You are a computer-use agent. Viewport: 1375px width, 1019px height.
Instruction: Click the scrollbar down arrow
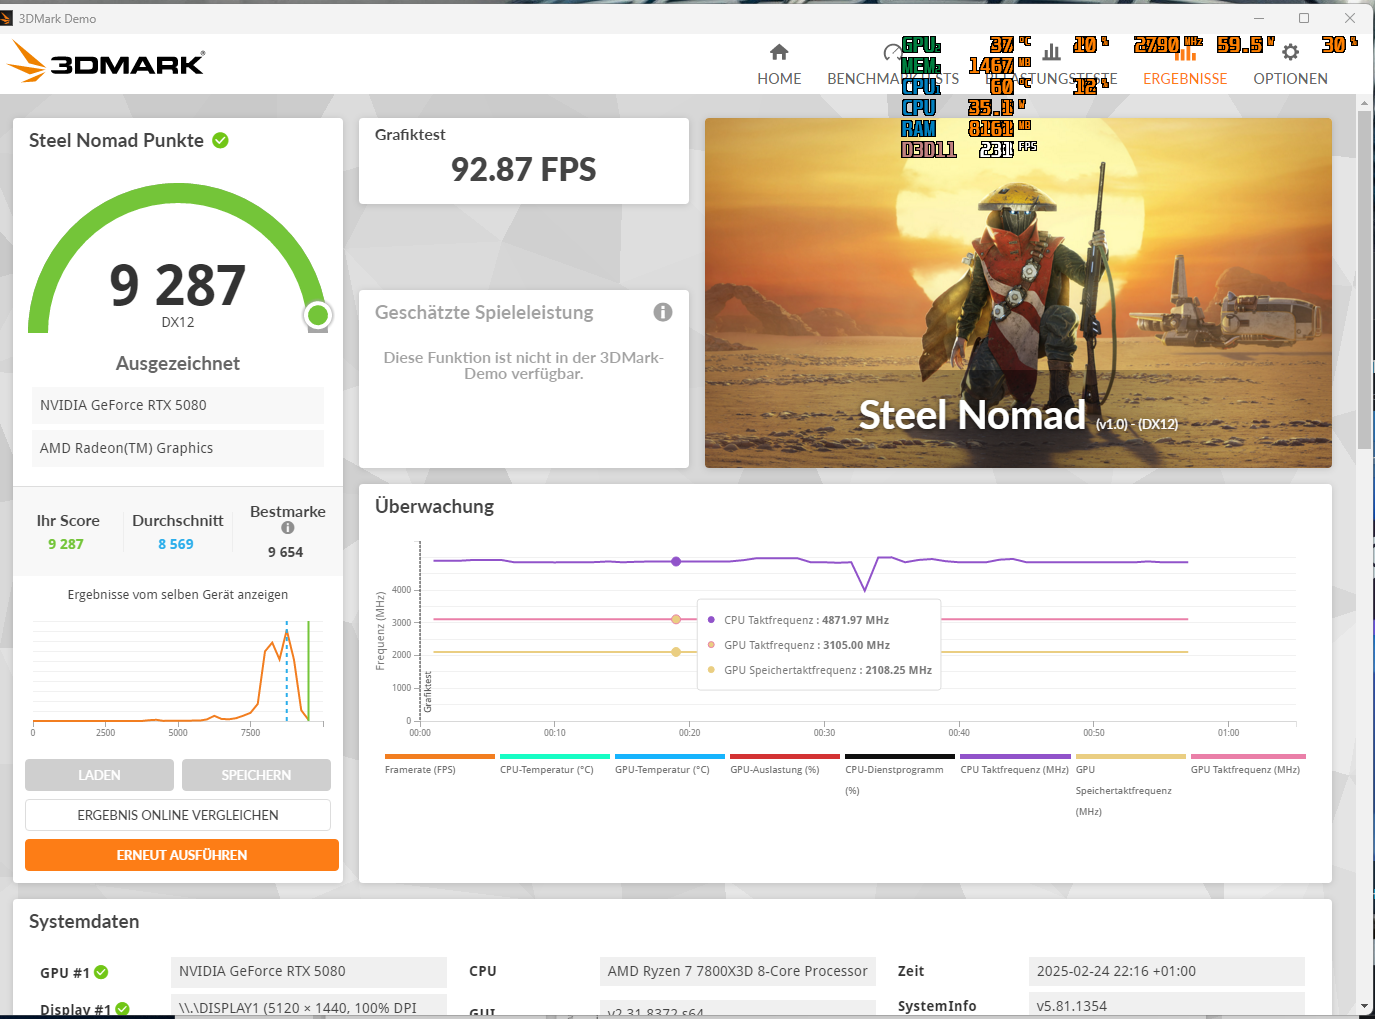1364,1006
